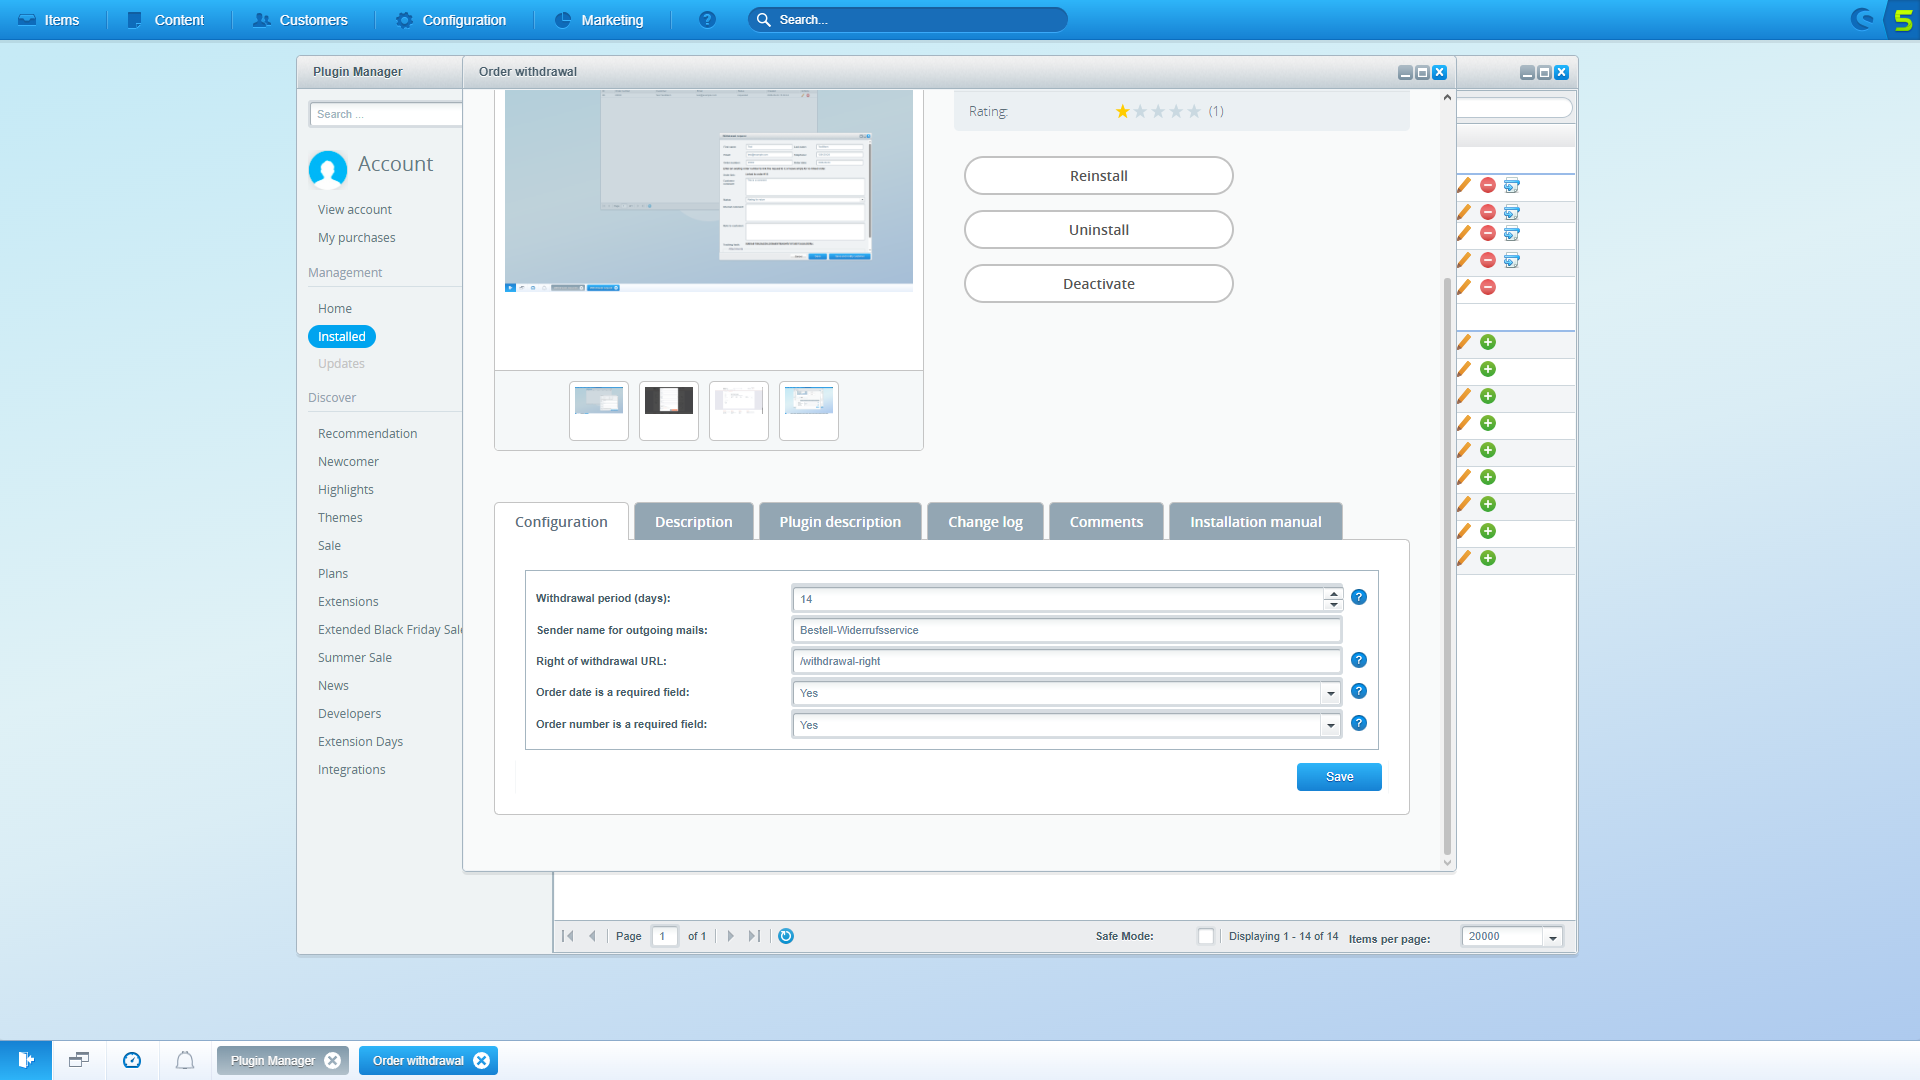Select the third screenshot thumbnail
The image size is (1920, 1080).
click(x=739, y=411)
